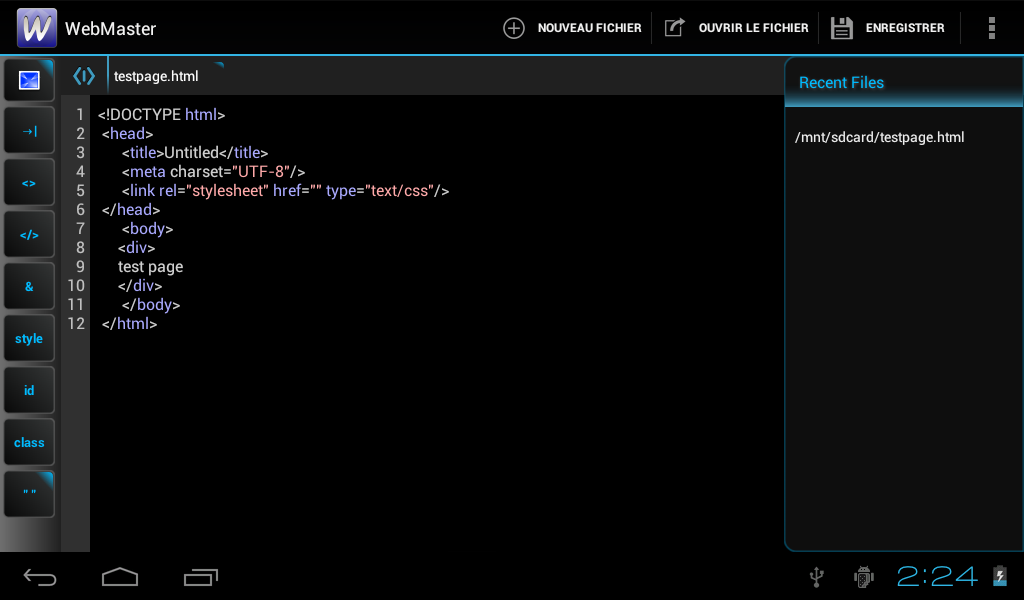Choose Ouvrir le fichier to open a file
This screenshot has height=600, width=1024.
point(737,28)
